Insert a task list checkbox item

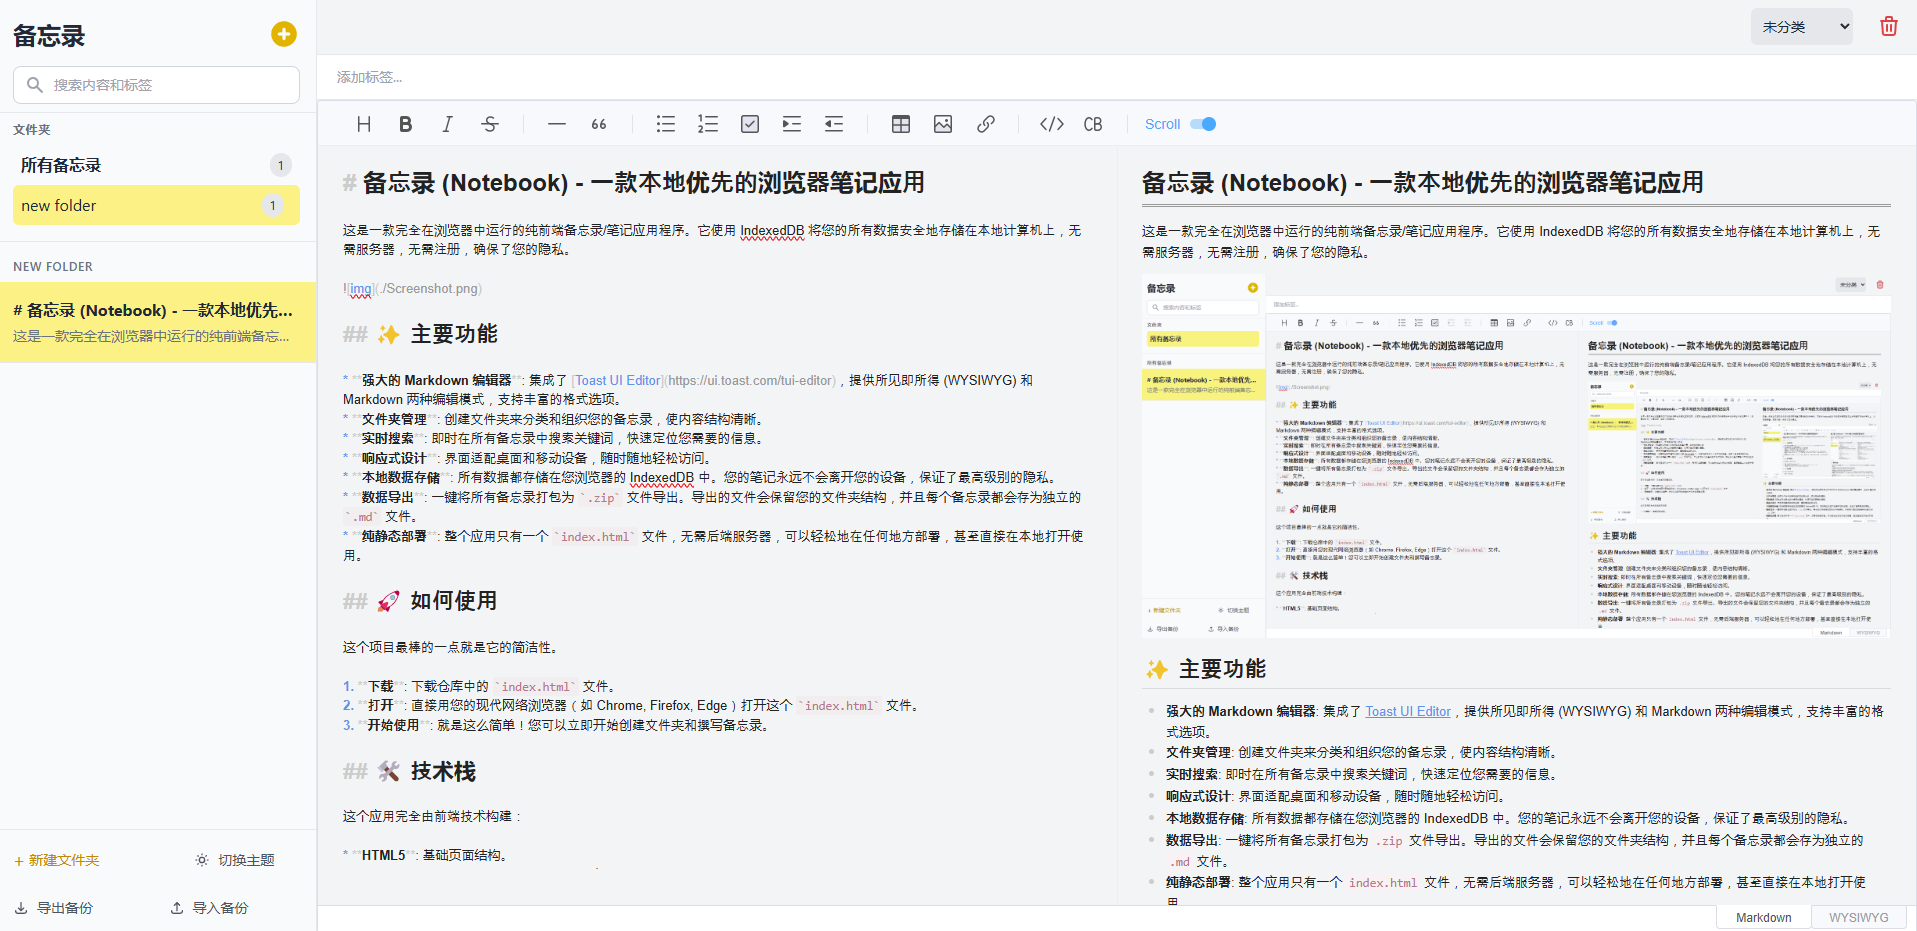pos(749,123)
